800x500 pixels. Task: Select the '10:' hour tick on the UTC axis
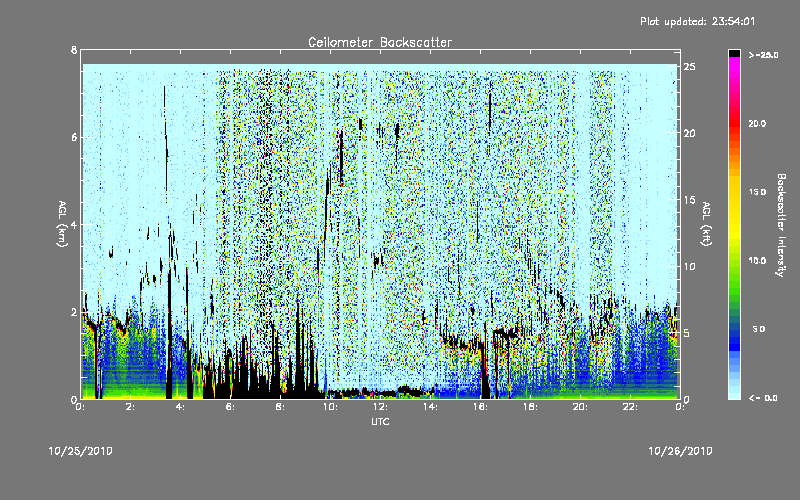pyautogui.click(x=330, y=407)
